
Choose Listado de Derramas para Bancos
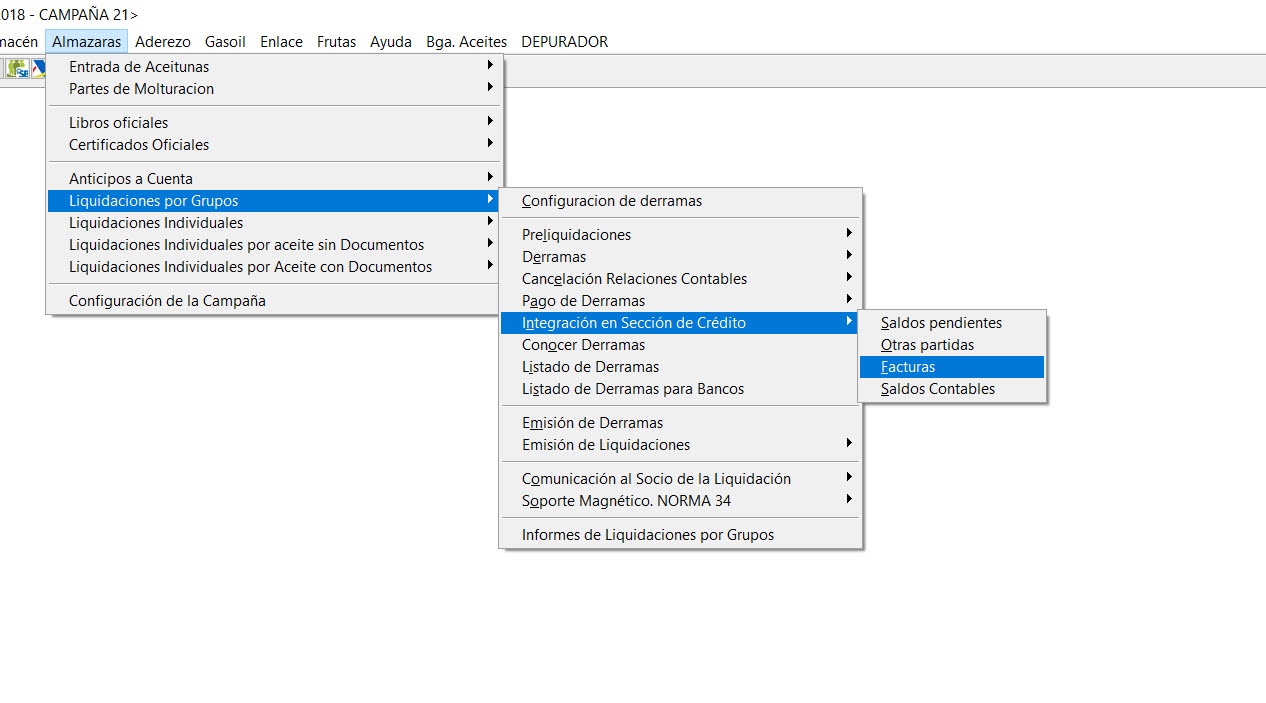(x=632, y=389)
